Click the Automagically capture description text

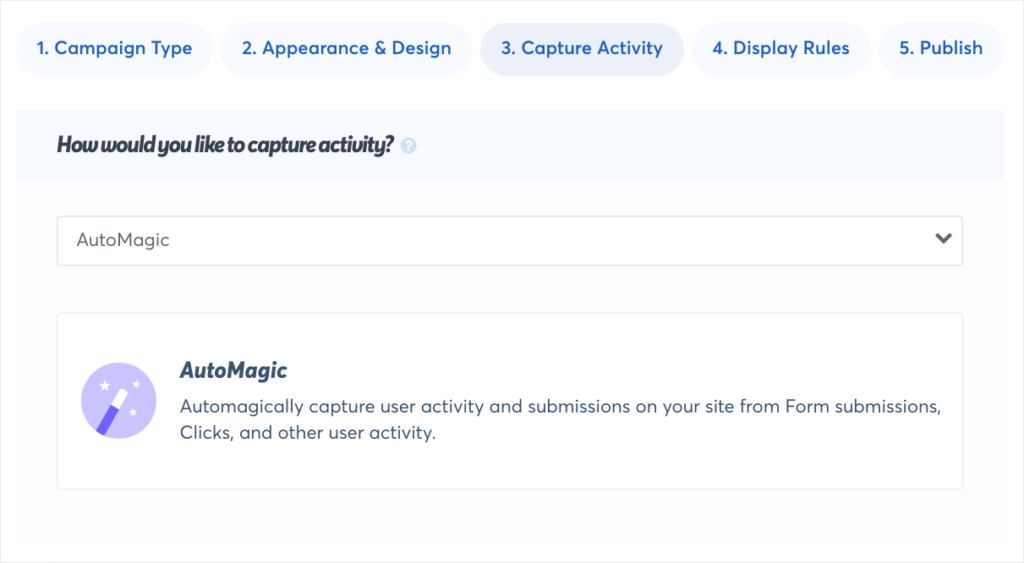(560, 419)
